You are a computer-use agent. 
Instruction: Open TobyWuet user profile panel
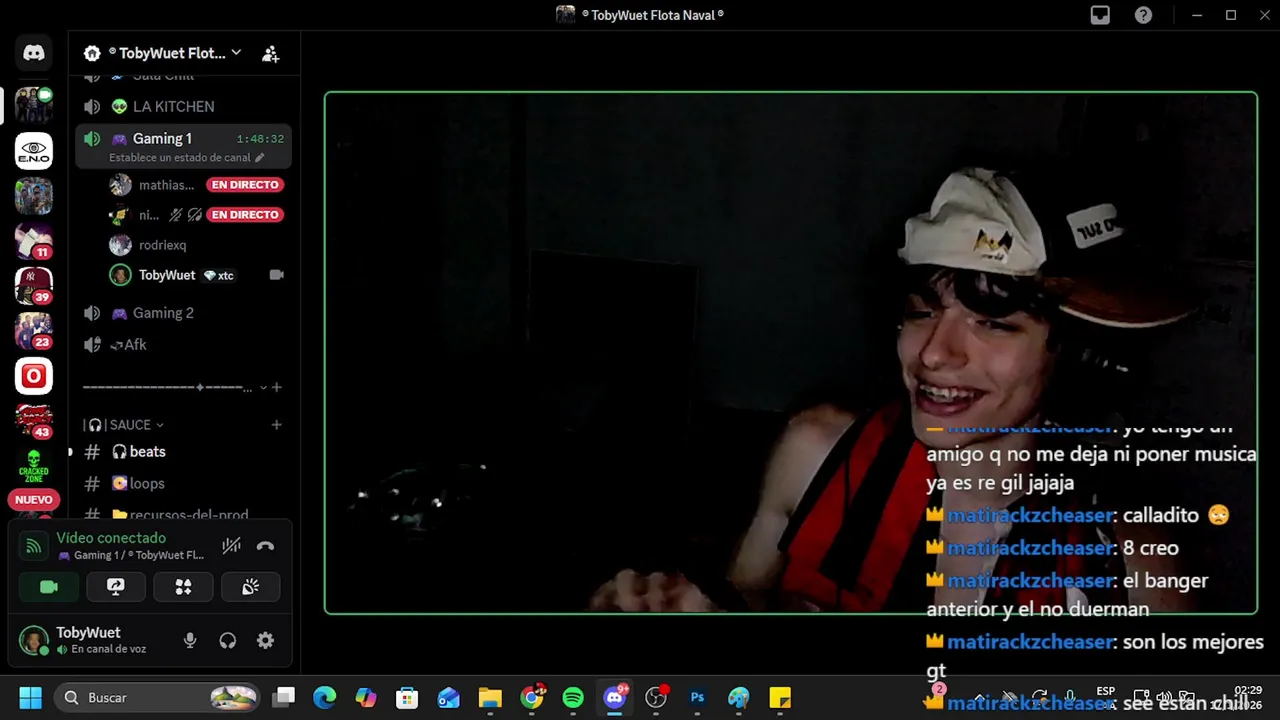point(90,640)
